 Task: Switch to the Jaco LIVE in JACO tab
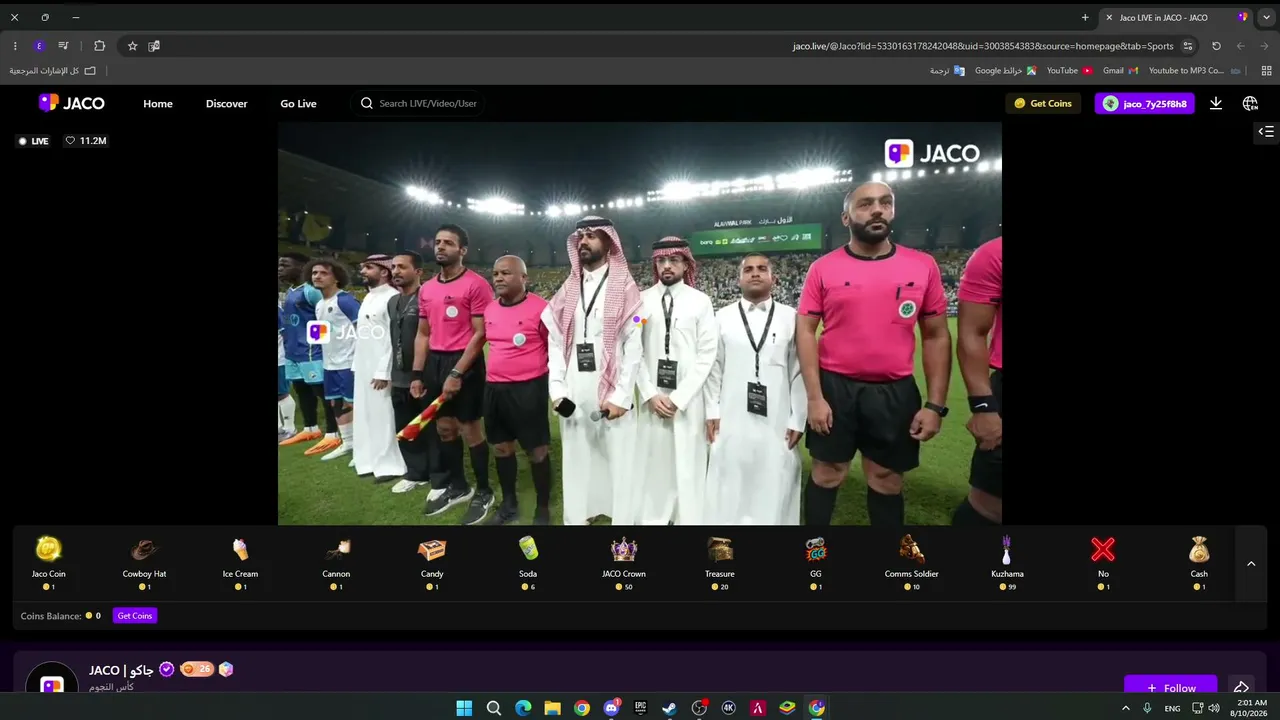point(1176,17)
